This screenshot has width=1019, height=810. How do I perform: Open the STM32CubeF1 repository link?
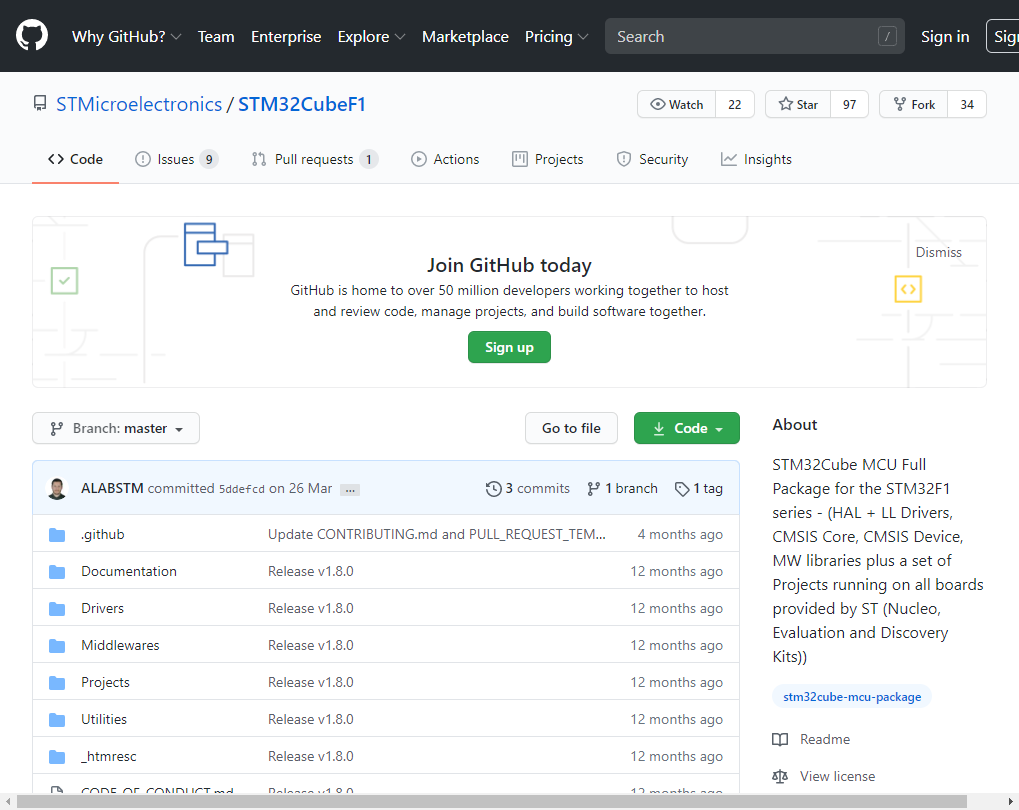coord(302,104)
